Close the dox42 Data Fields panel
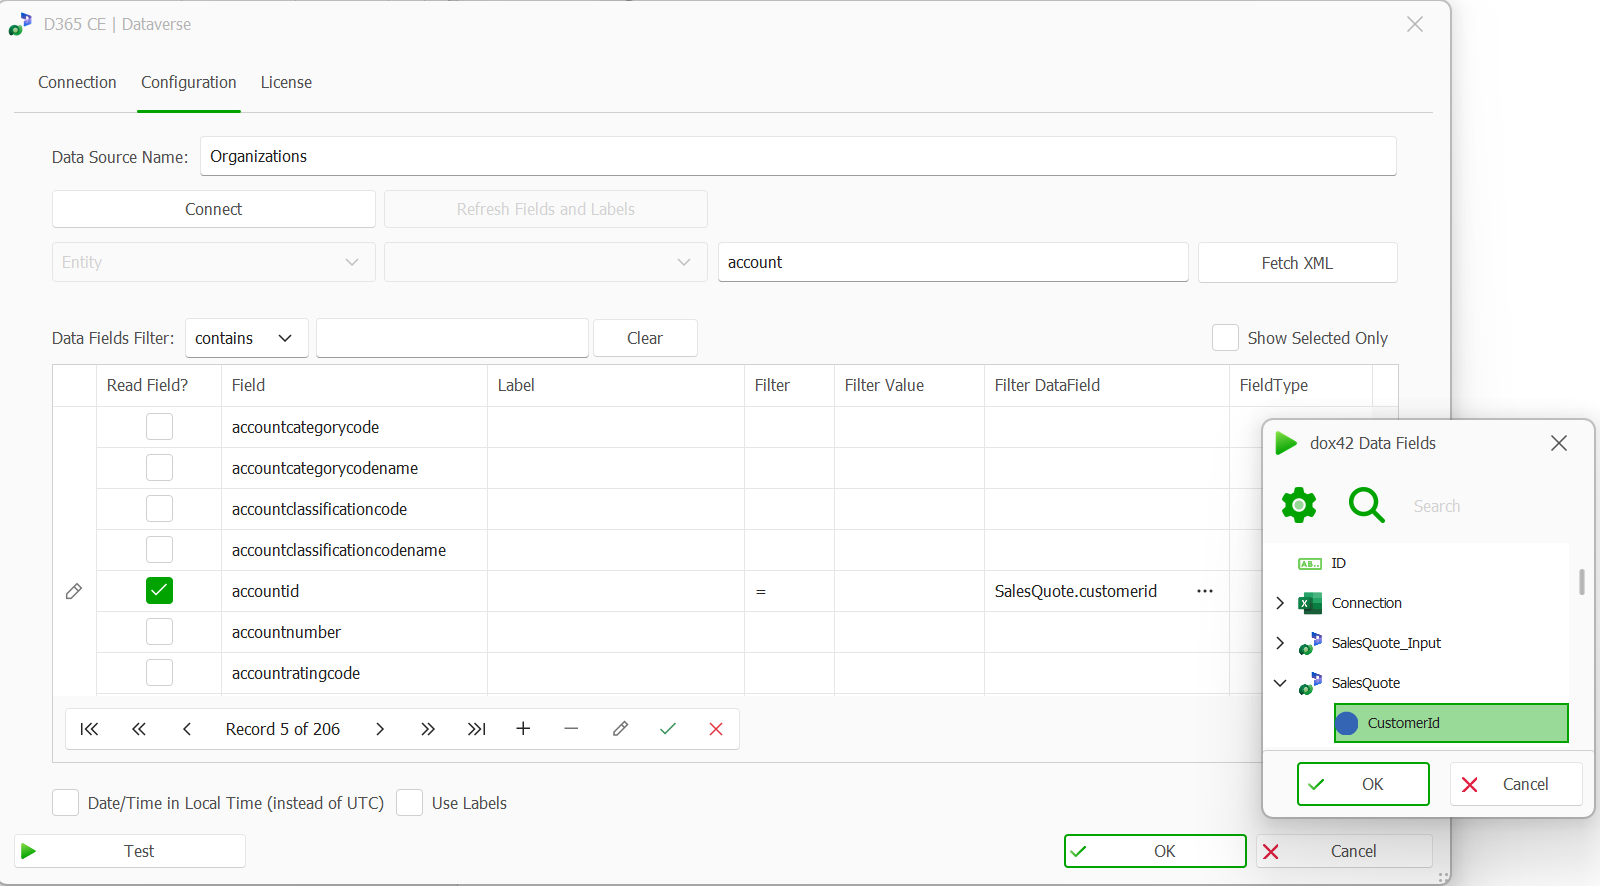 tap(1559, 443)
